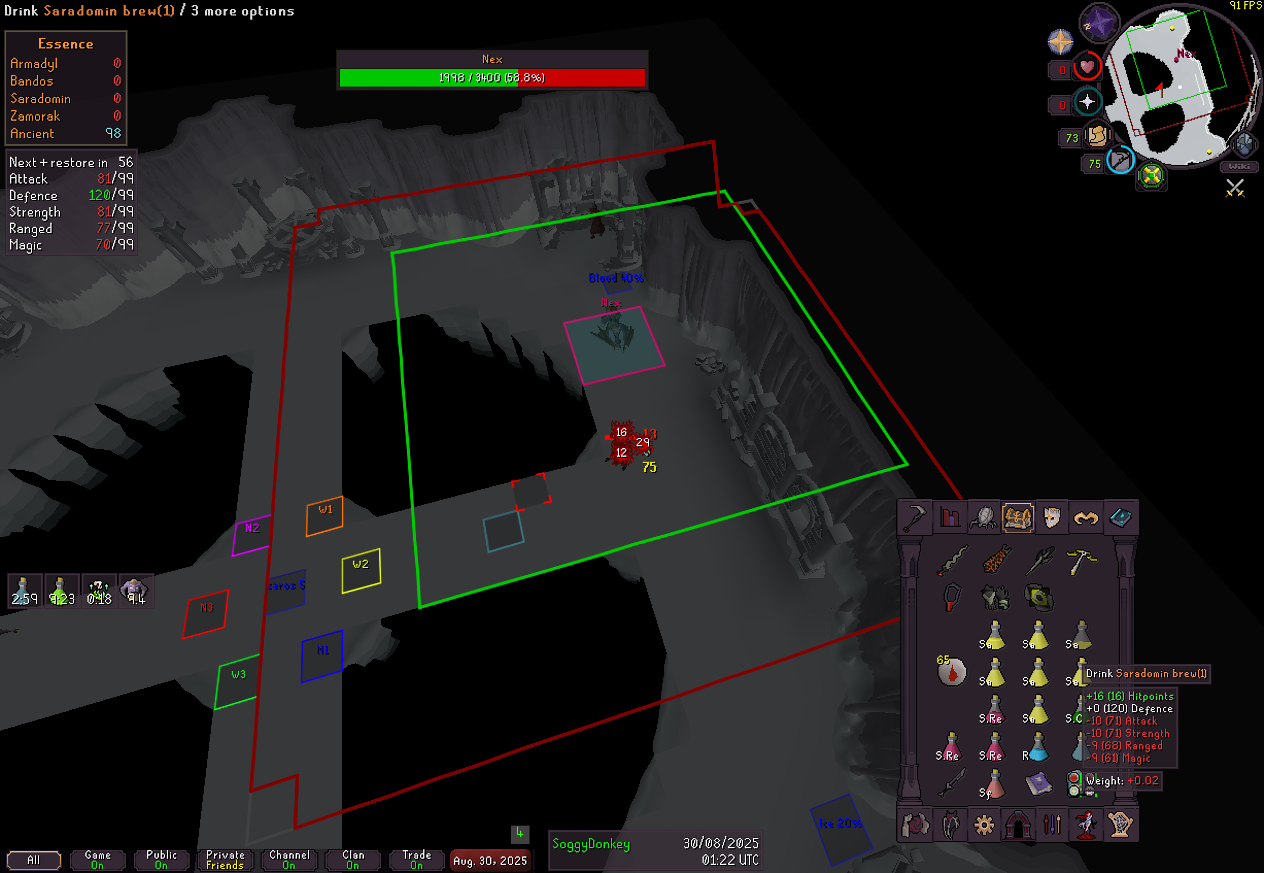Select the gold pickaxe in the inventory

pyautogui.click(x=1080, y=562)
